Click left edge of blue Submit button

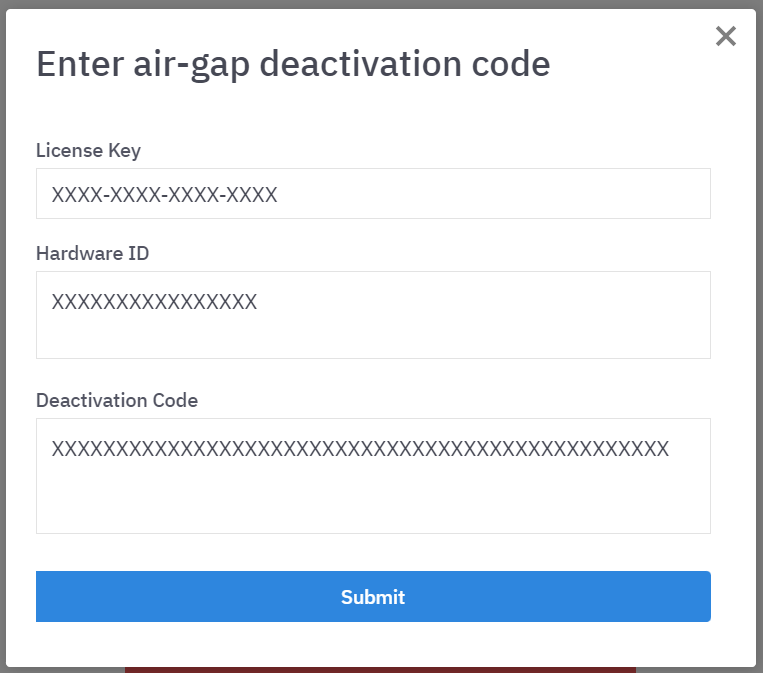pos(46,597)
